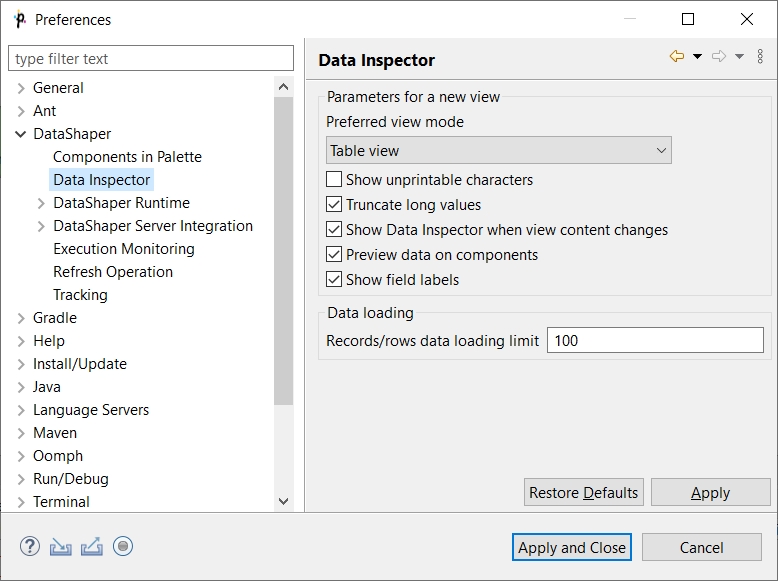Click the Apply button
The height and width of the screenshot is (581, 778).
[x=711, y=492]
